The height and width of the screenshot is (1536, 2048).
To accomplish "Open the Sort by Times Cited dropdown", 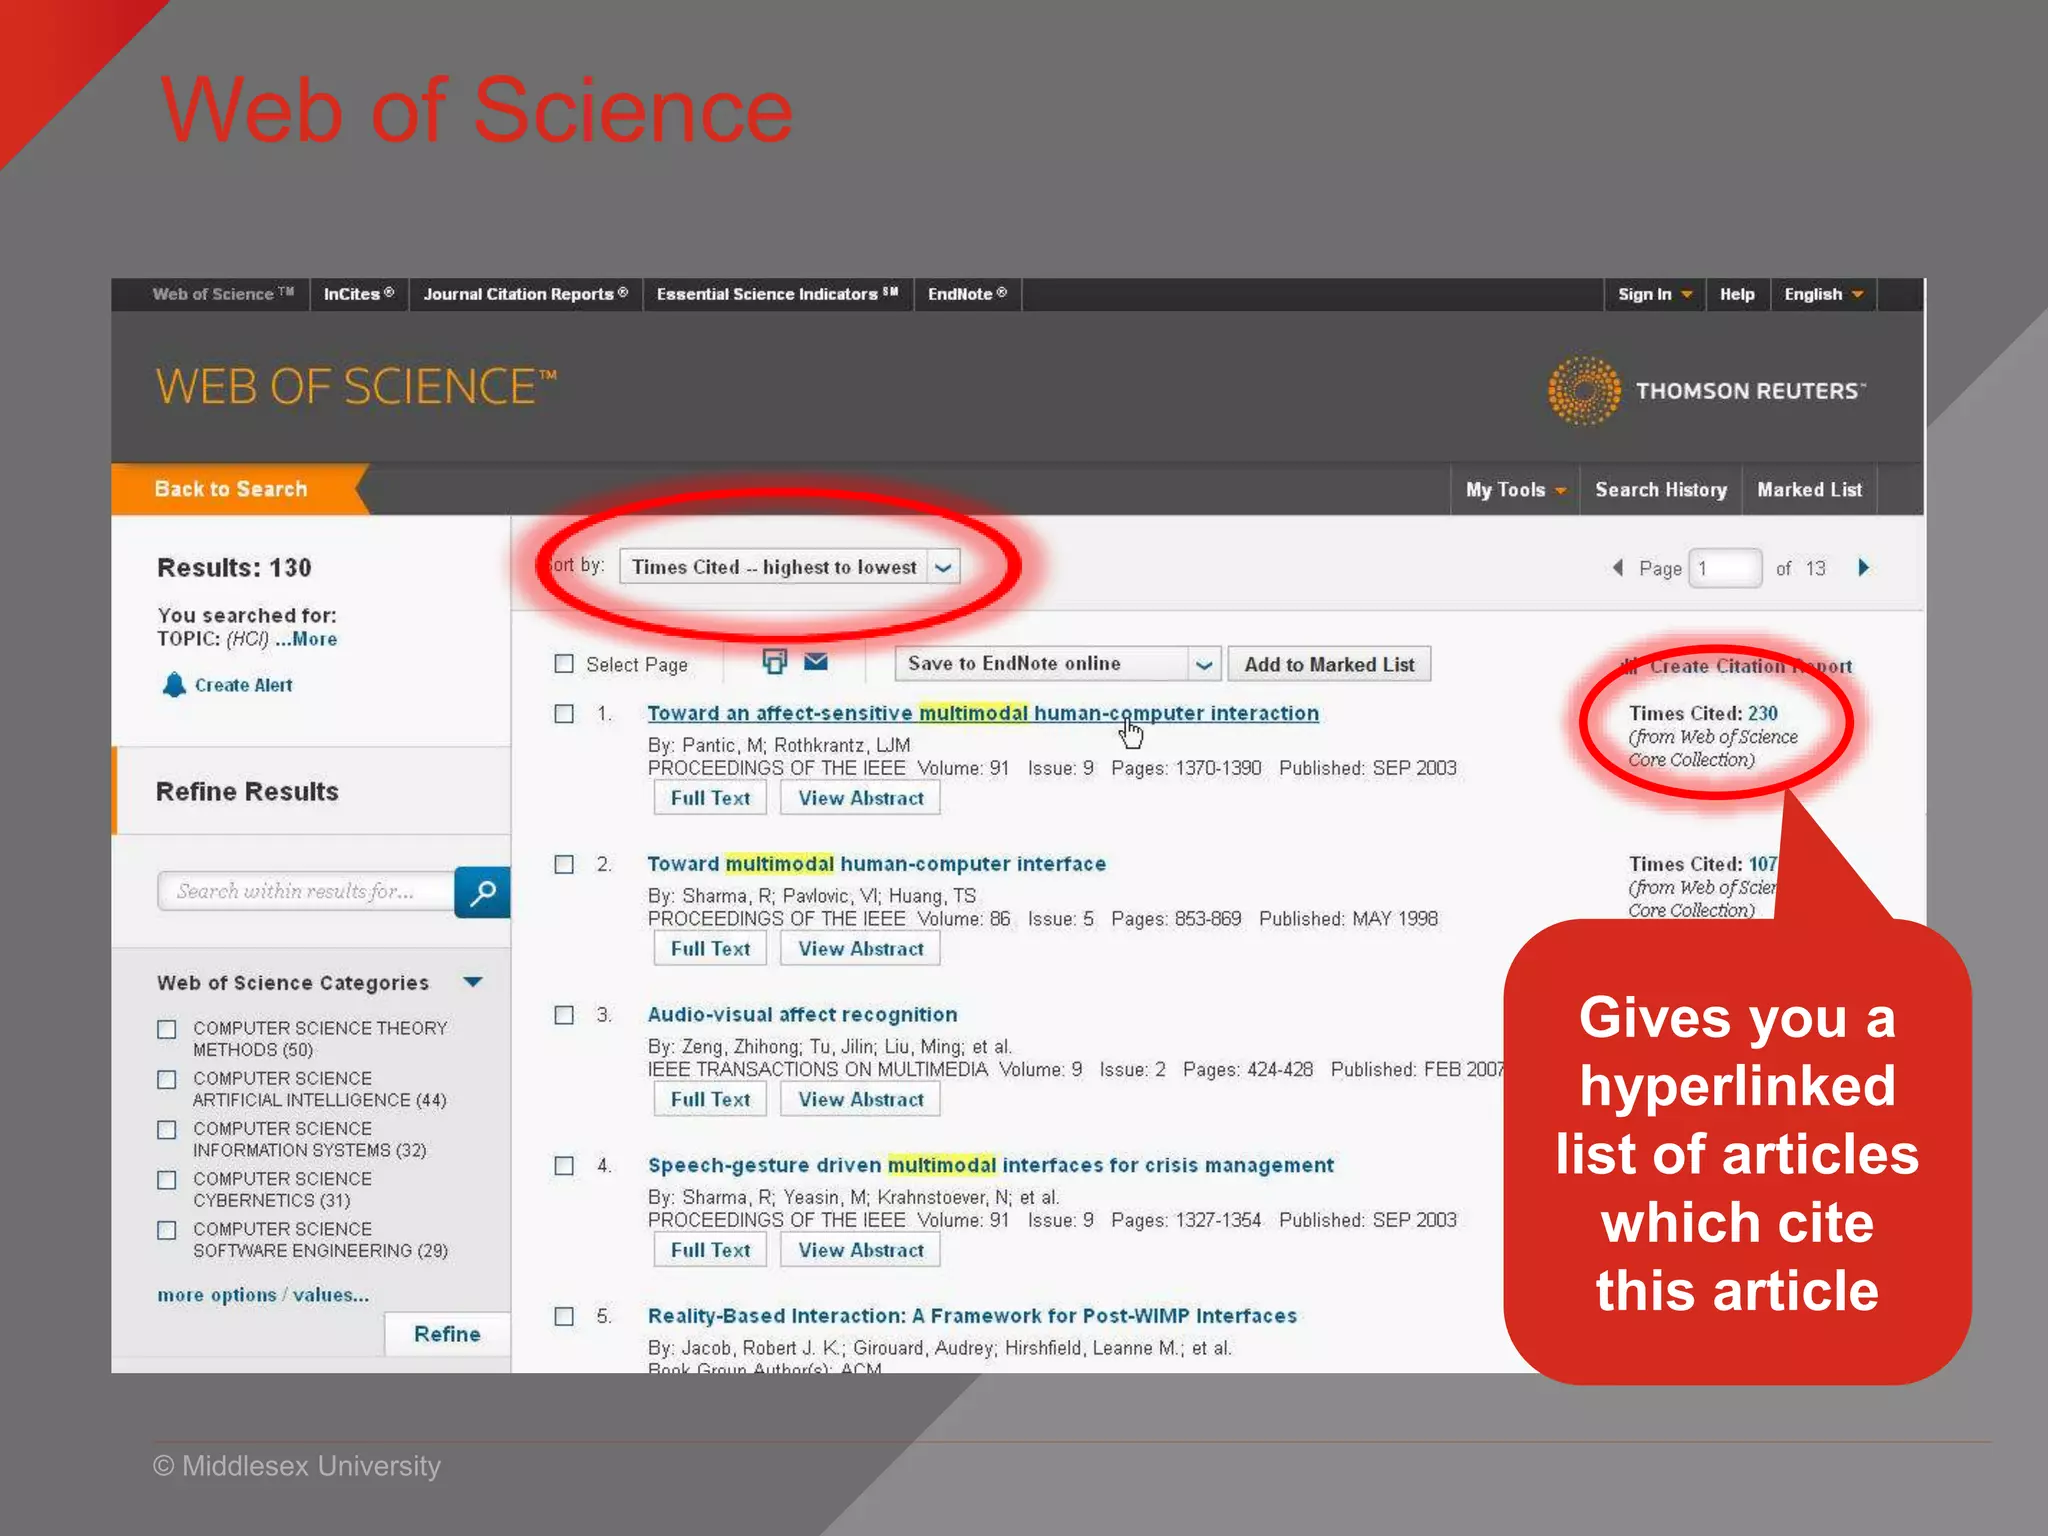I will click(790, 567).
